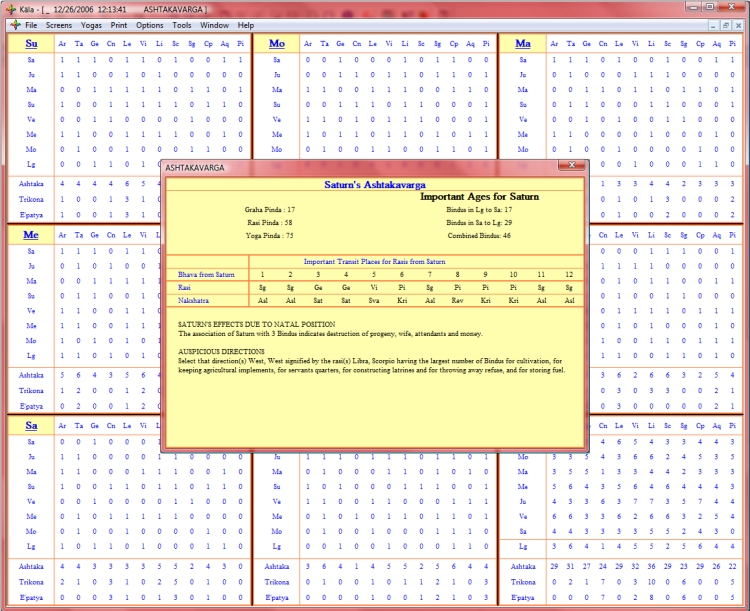The width and height of the screenshot is (750, 611).
Task: Open the Window menu
Action: [x=214, y=25]
